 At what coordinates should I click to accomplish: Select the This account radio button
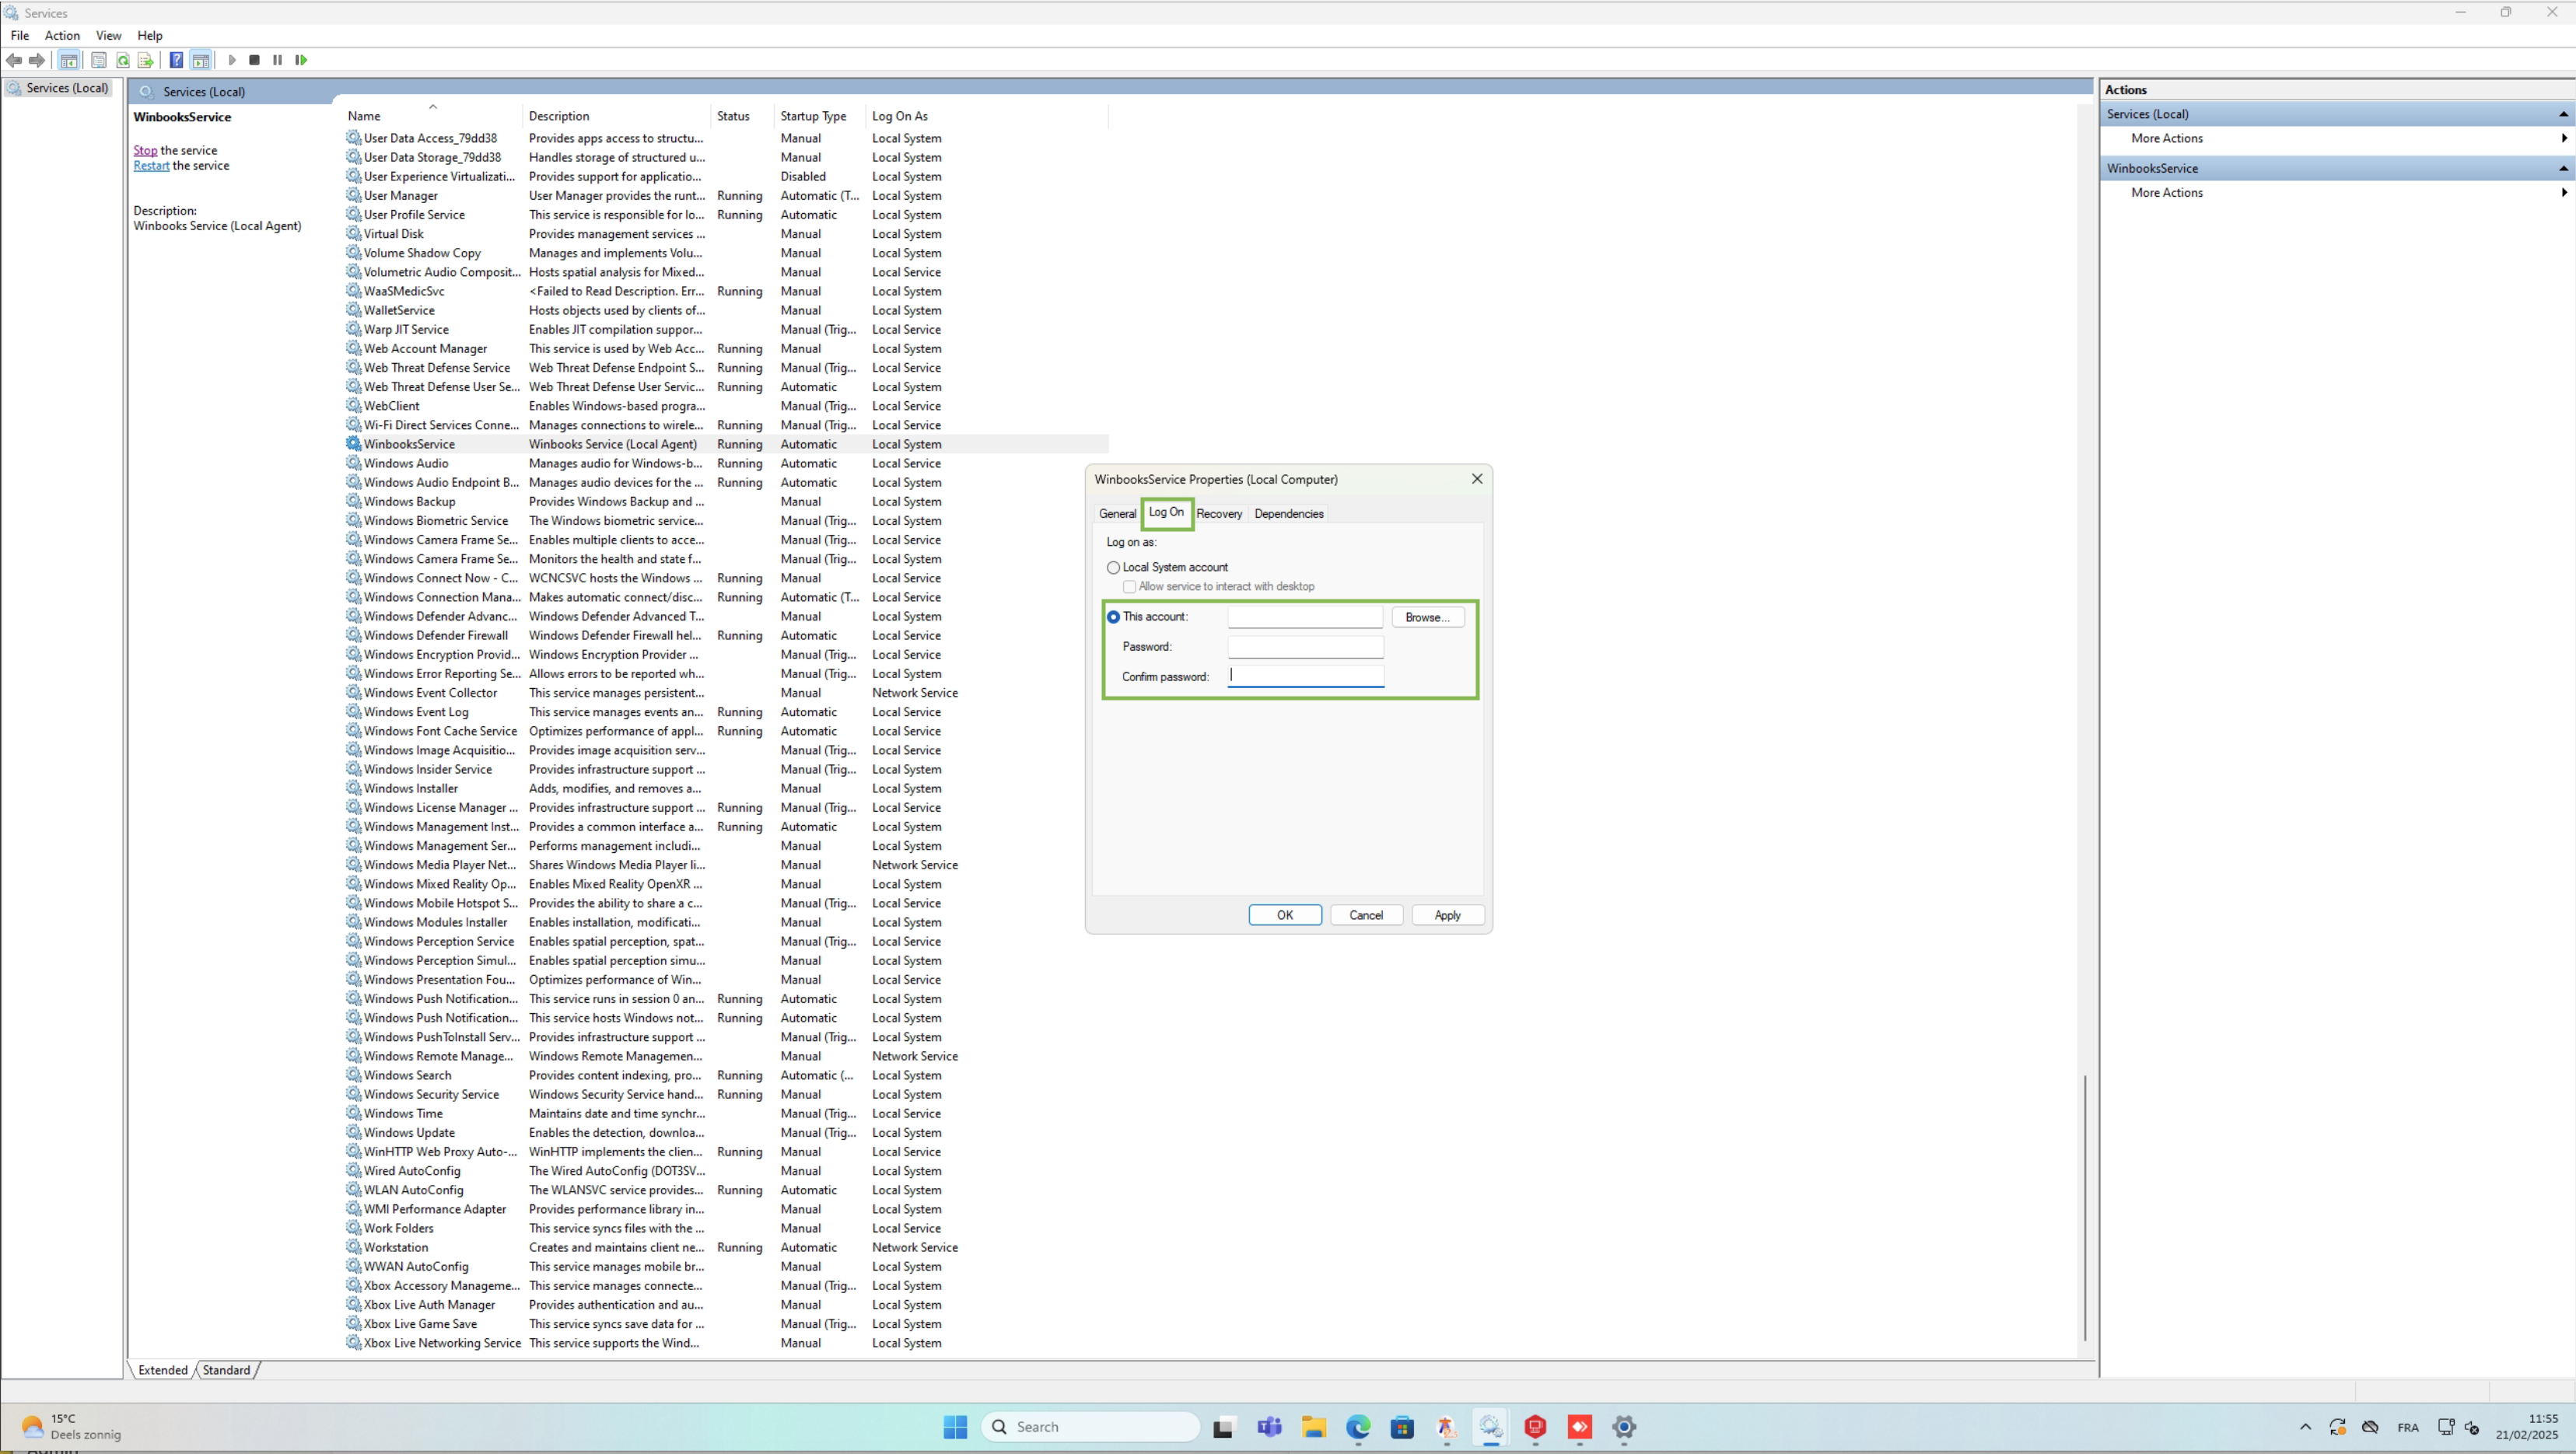point(1113,617)
